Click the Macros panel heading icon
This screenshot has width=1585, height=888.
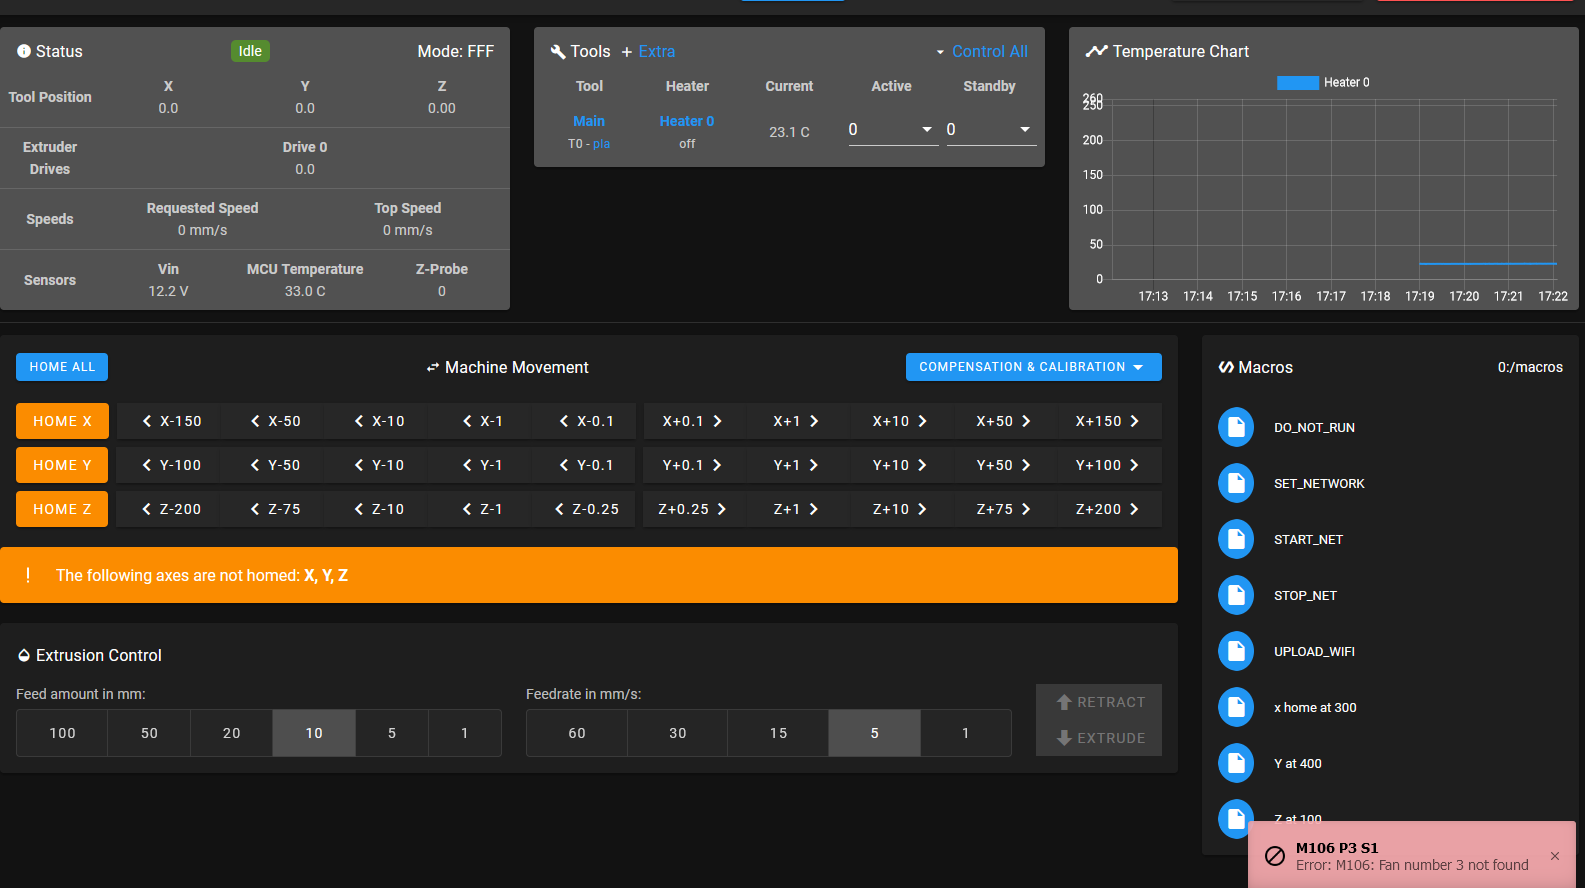pyautogui.click(x=1226, y=367)
